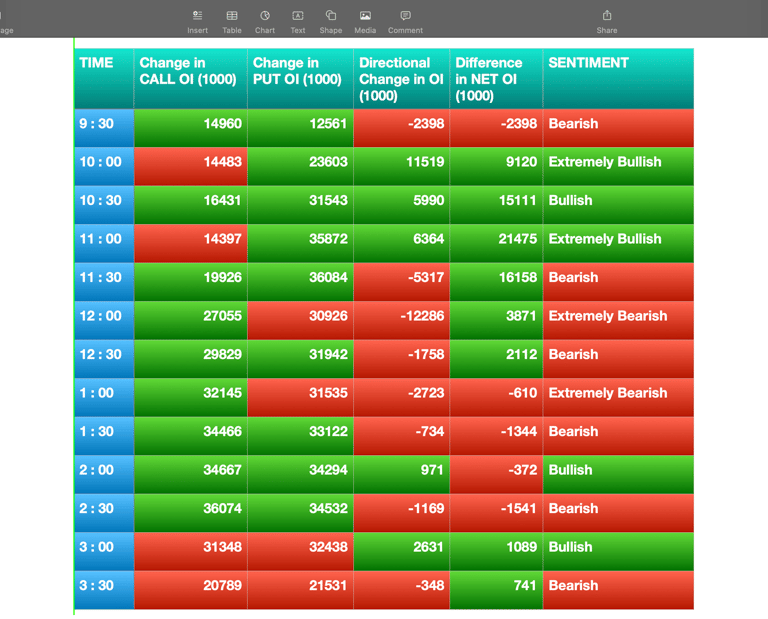
Task: Select the TIME header cell
Action: (104, 78)
